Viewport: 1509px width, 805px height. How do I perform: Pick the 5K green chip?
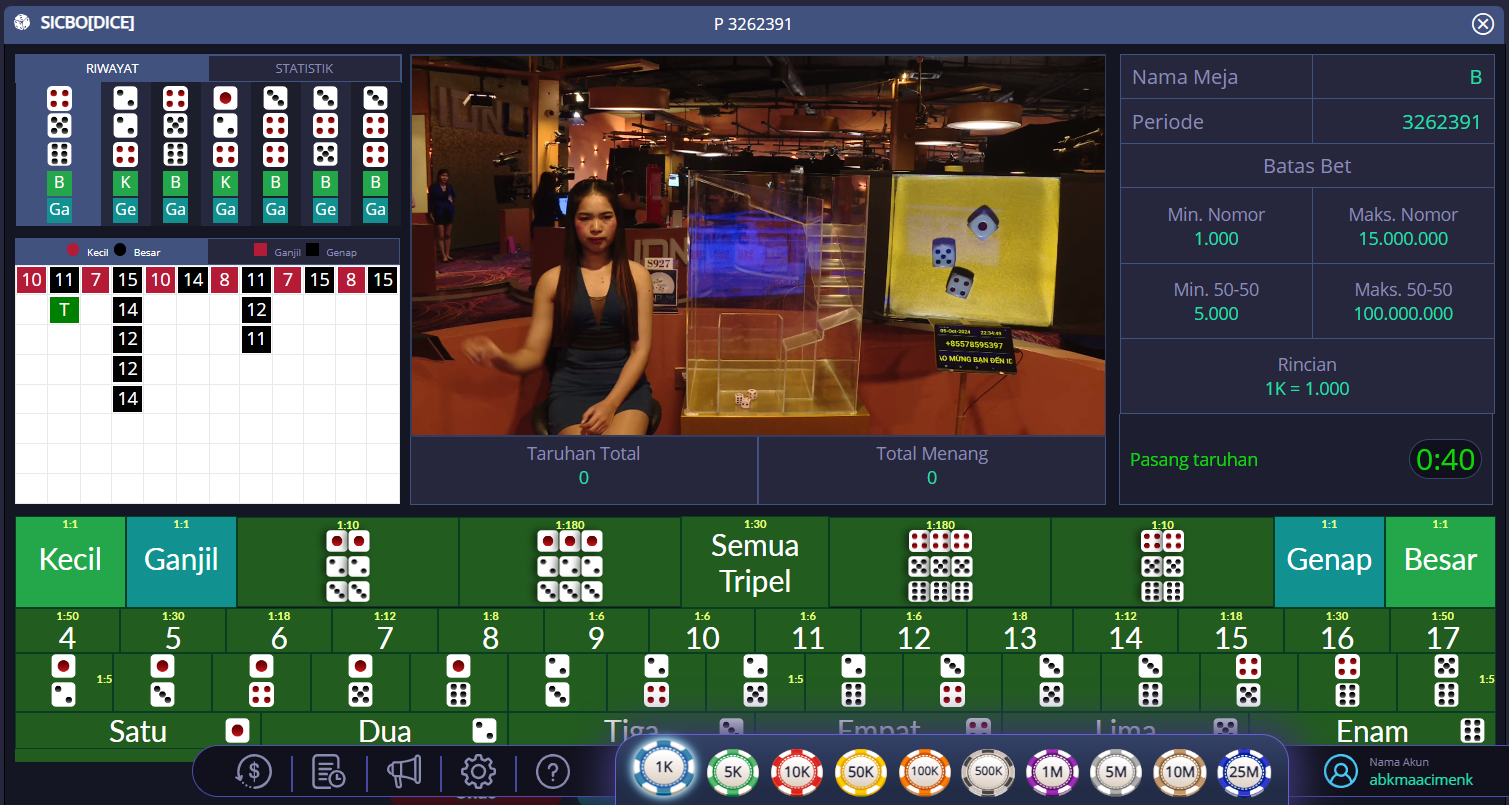point(732,772)
